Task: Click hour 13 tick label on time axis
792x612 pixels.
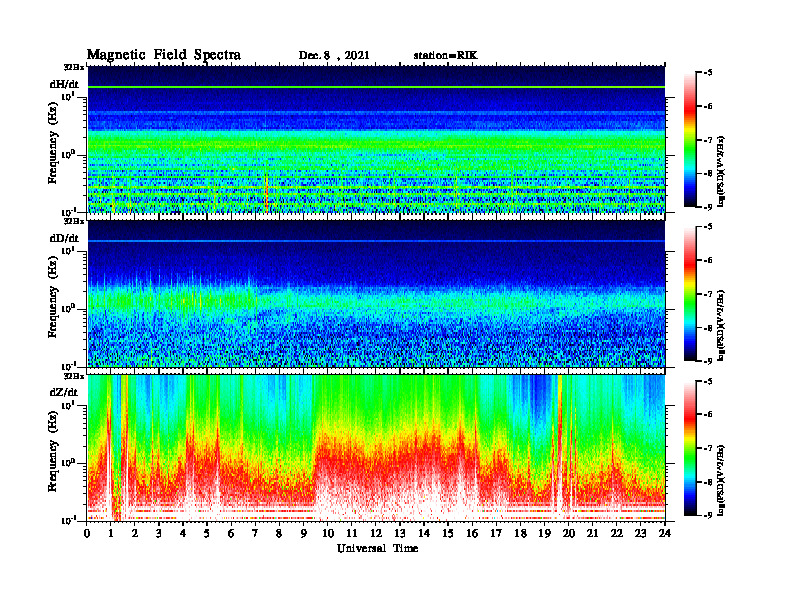Action: point(400,533)
